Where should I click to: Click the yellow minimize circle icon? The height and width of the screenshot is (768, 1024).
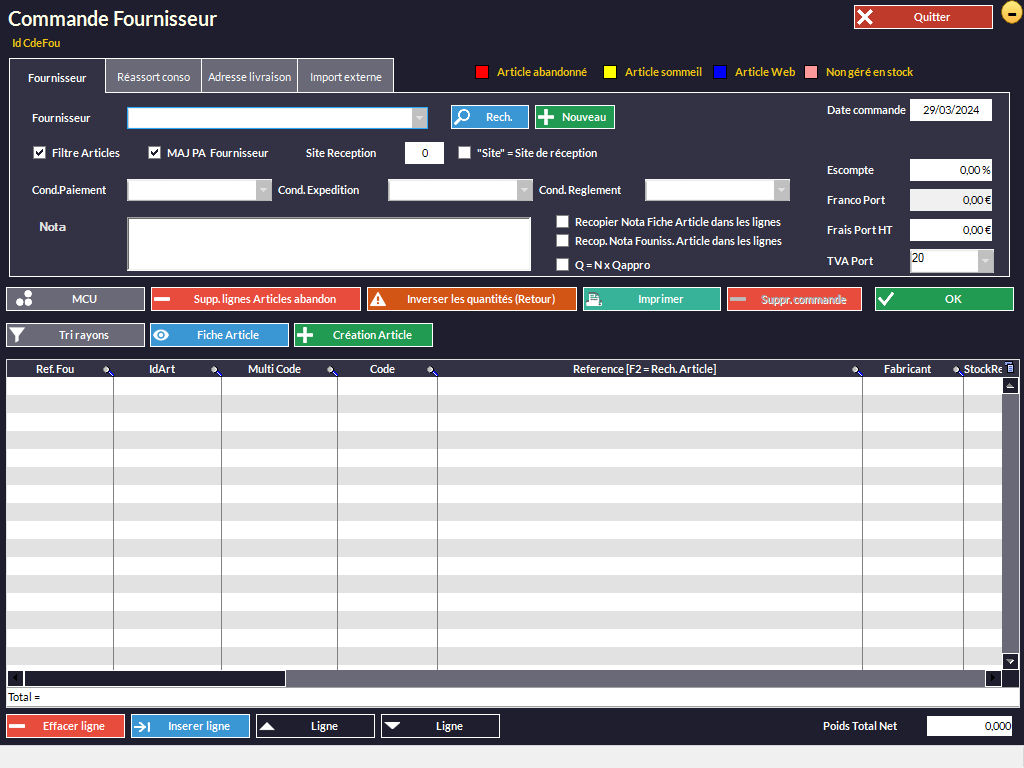coord(1011,14)
